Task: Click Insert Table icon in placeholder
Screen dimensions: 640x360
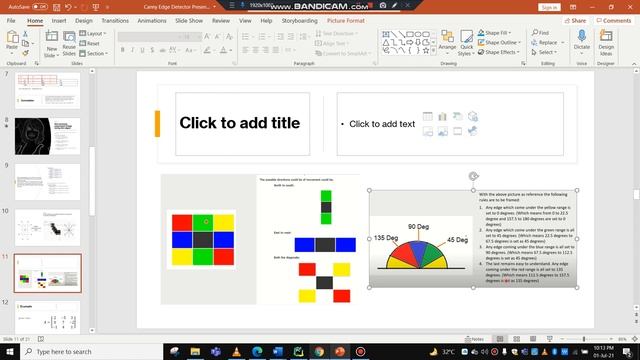Action: coord(427,116)
